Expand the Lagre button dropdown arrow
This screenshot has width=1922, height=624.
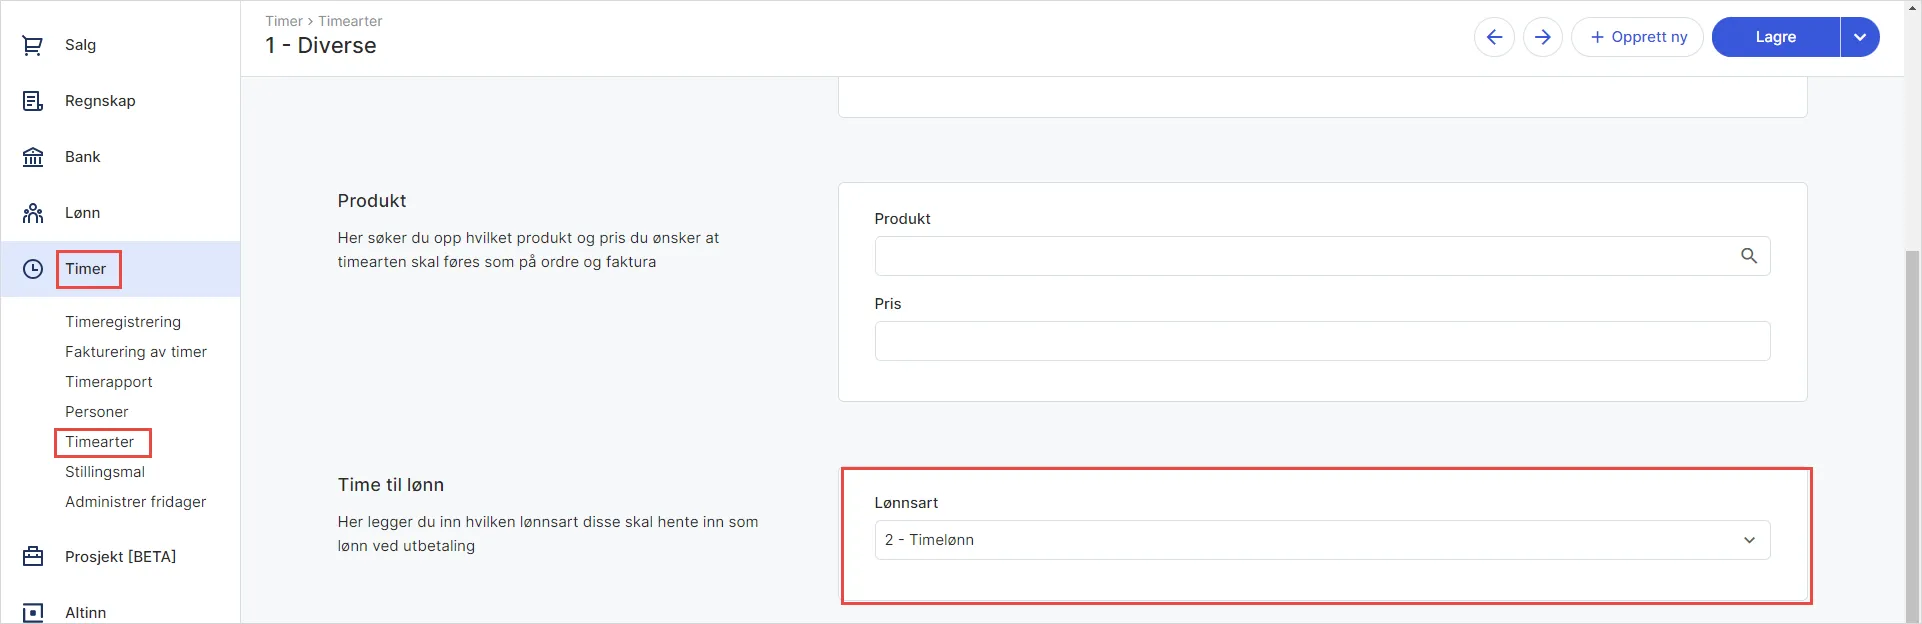1860,37
